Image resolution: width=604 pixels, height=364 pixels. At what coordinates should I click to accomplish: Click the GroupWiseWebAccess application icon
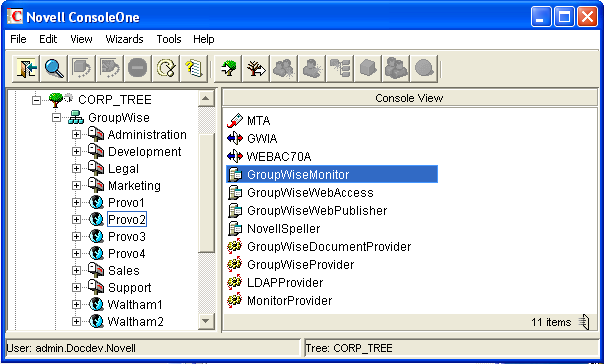235,192
